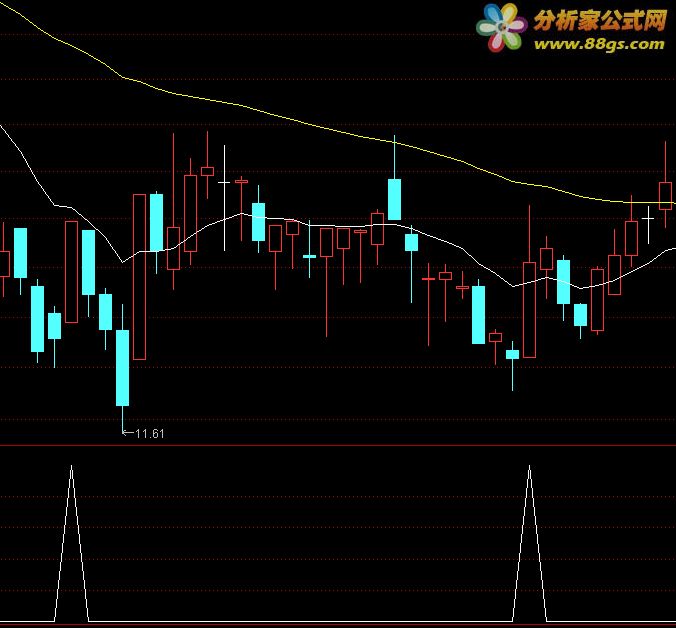The width and height of the screenshot is (676, 628).
Task: Click the "11.61" lowest price label
Action: pyautogui.click(x=150, y=433)
